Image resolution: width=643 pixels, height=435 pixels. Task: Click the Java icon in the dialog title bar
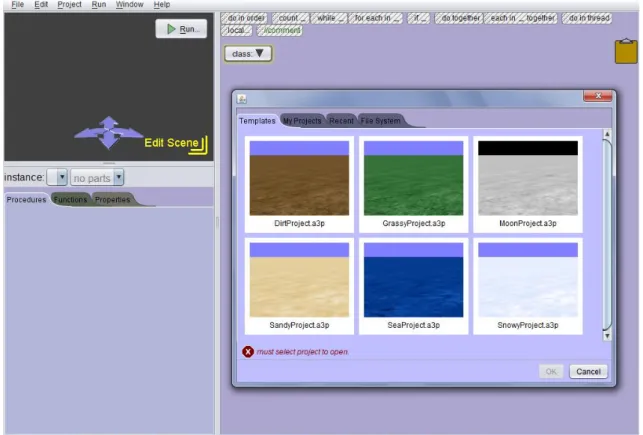point(242,99)
